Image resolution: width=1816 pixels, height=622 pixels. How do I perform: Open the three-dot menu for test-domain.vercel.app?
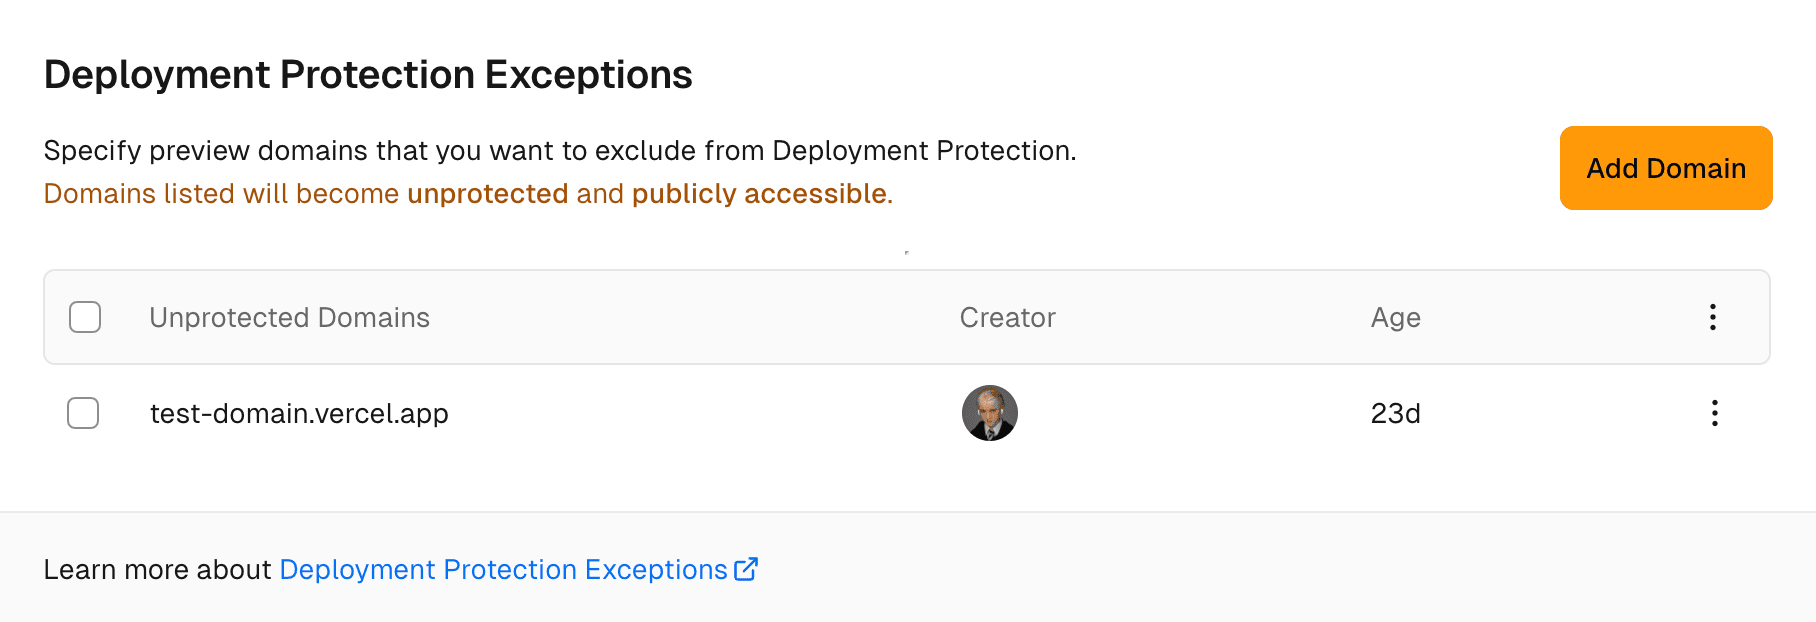pyautogui.click(x=1714, y=413)
